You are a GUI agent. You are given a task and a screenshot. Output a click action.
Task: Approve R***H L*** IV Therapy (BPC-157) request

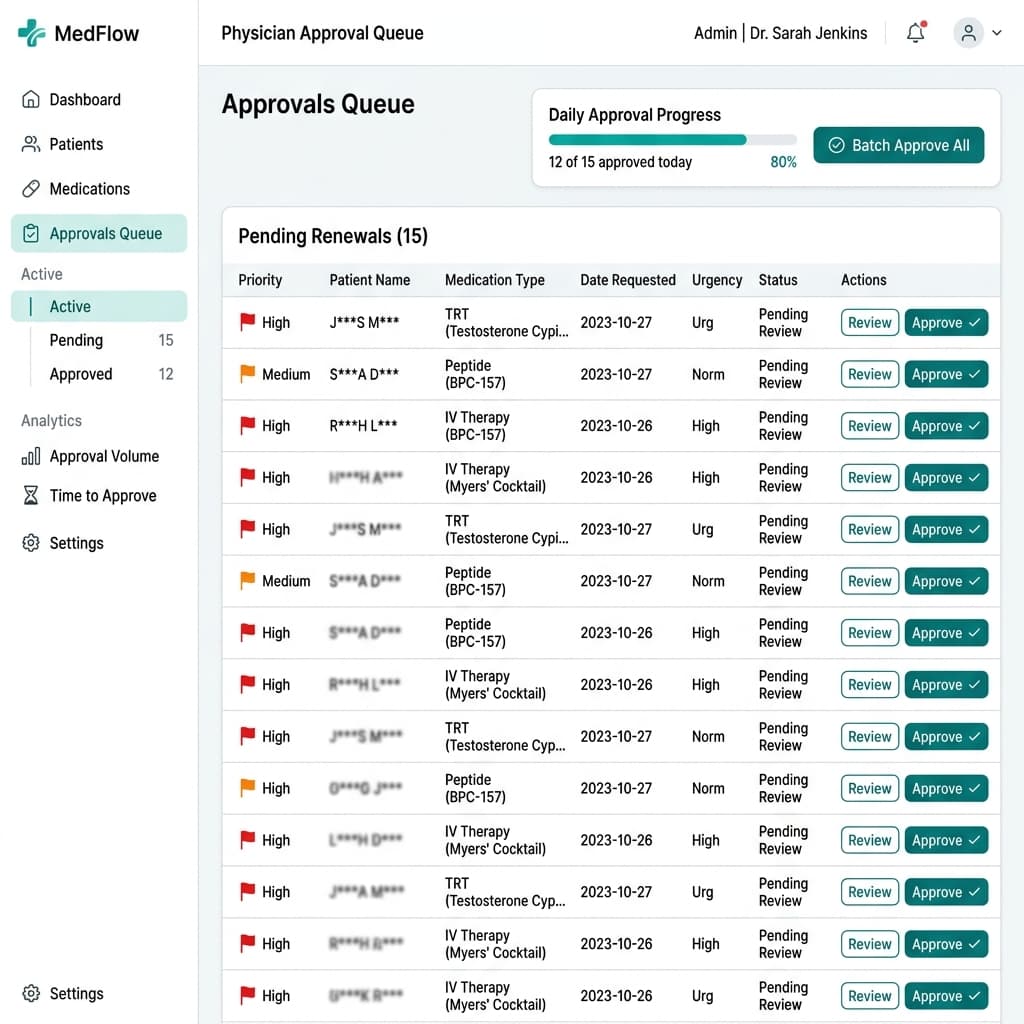click(946, 426)
